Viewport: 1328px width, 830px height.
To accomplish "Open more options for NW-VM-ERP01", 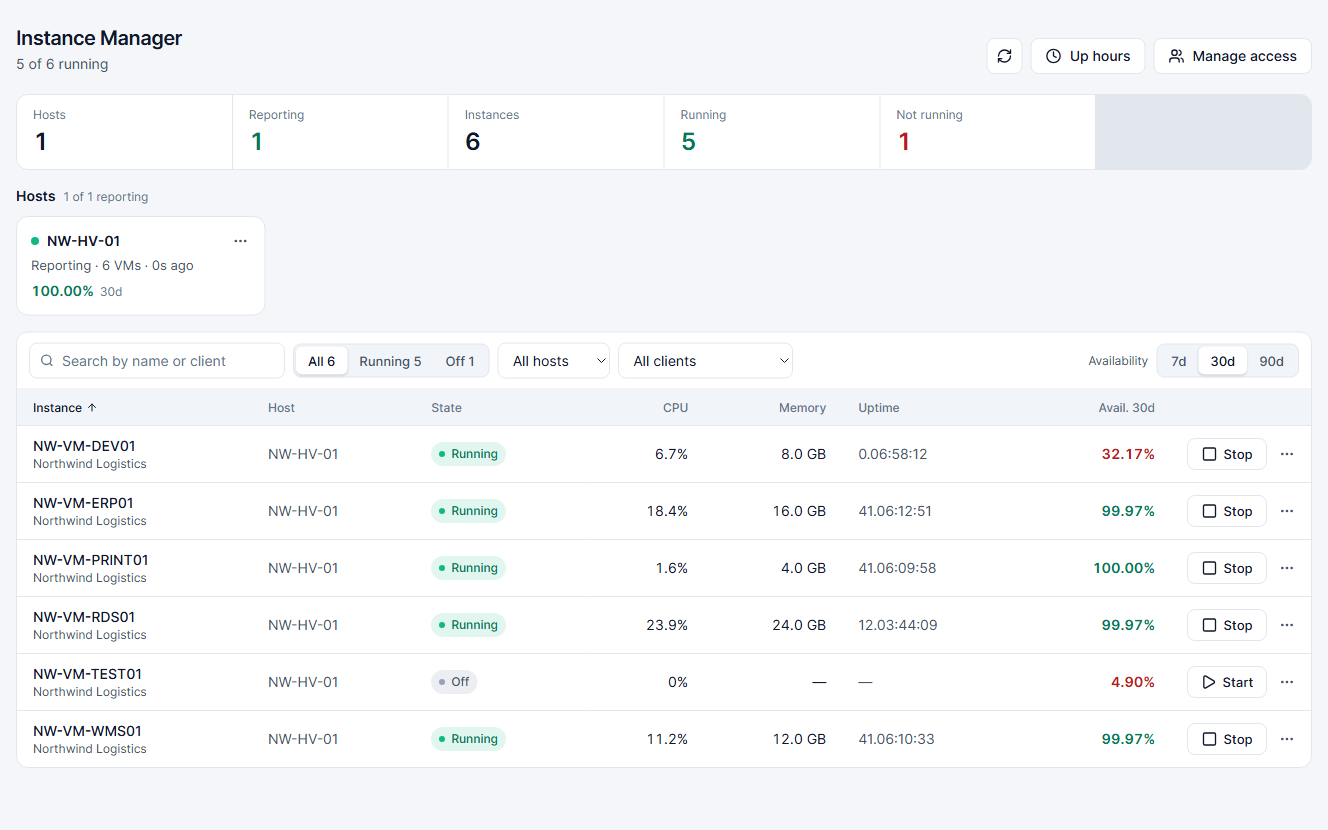I will [1287, 511].
